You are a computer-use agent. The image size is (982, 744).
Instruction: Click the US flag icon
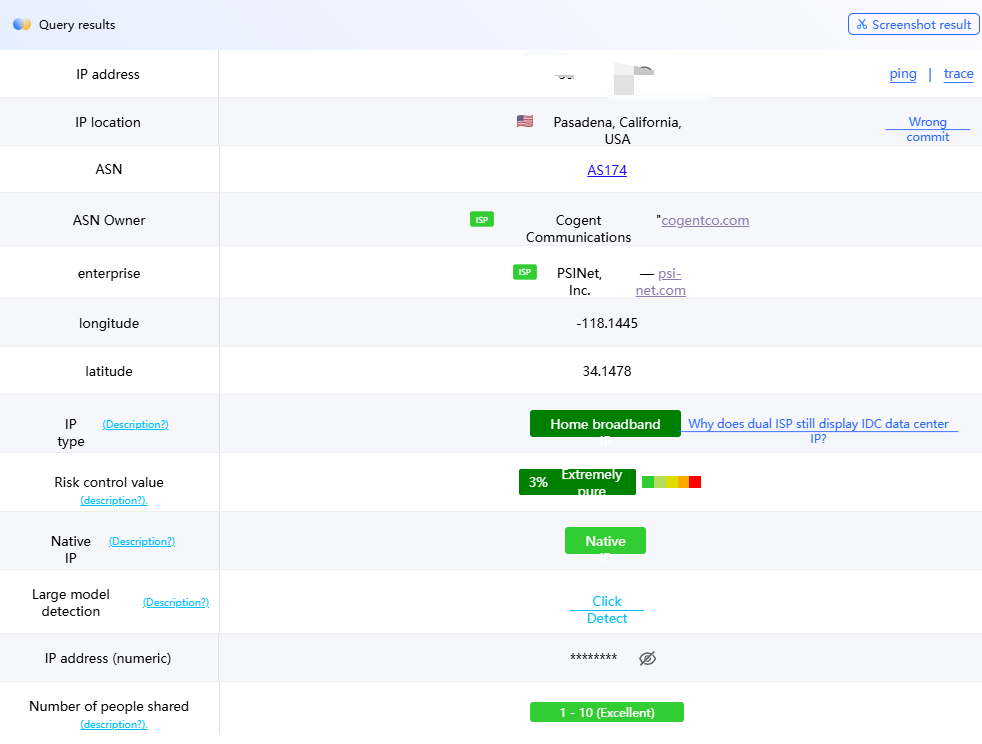pos(525,121)
